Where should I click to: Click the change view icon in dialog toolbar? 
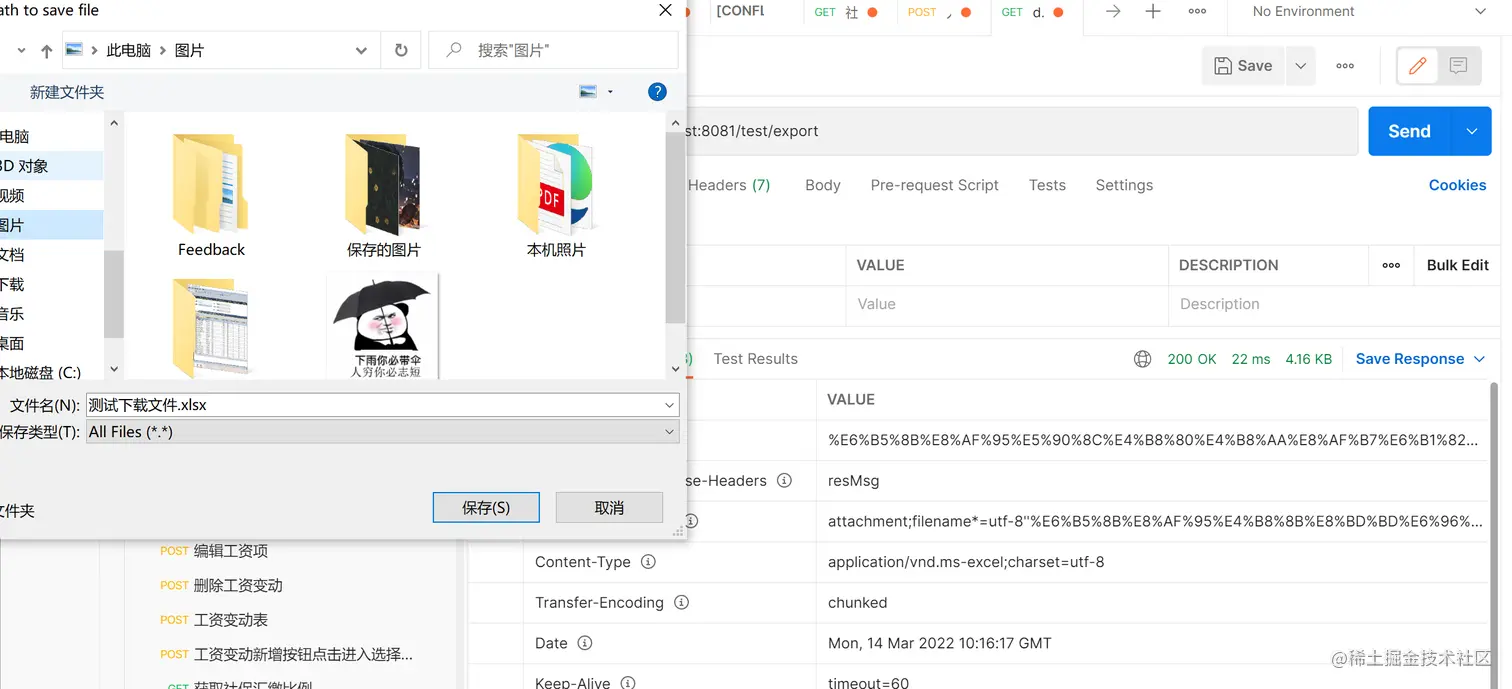point(588,92)
